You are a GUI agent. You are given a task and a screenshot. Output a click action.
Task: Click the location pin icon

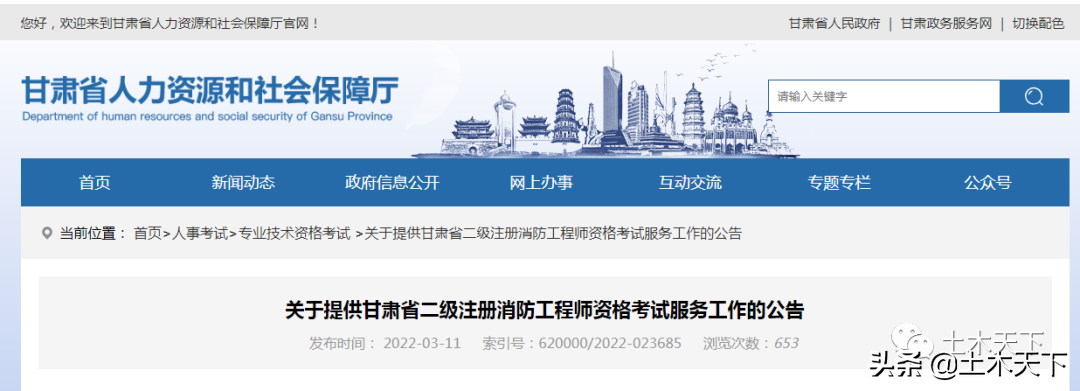coord(47,233)
